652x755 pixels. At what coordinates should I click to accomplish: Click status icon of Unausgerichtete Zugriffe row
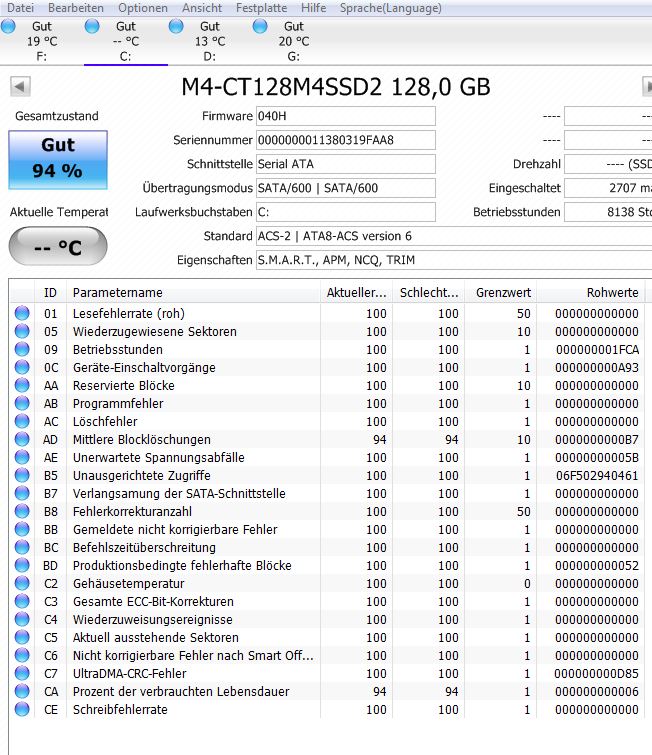pyautogui.click(x=22, y=475)
